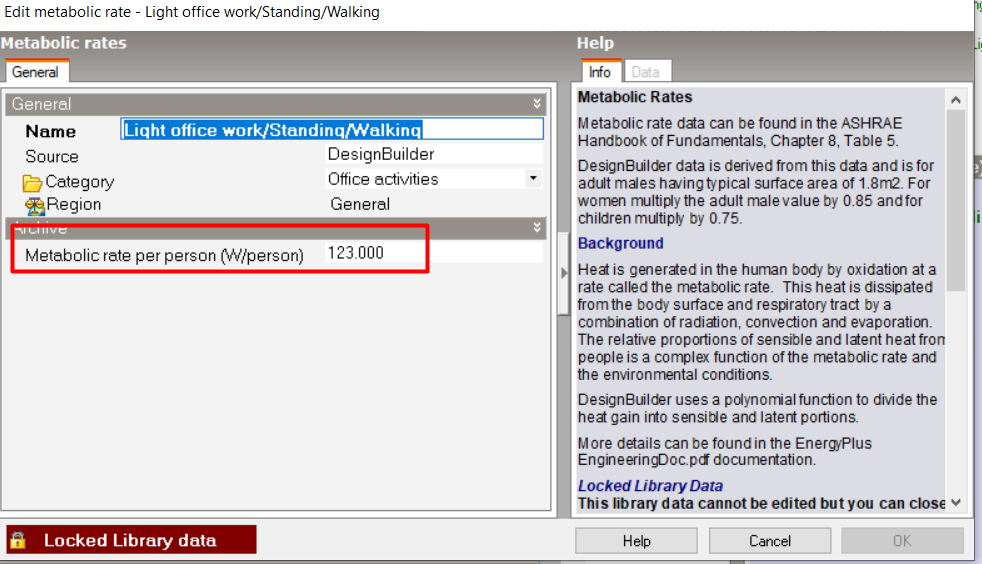Click the Metabolic rate per person label
This screenshot has width=982, height=564.
click(x=165, y=255)
